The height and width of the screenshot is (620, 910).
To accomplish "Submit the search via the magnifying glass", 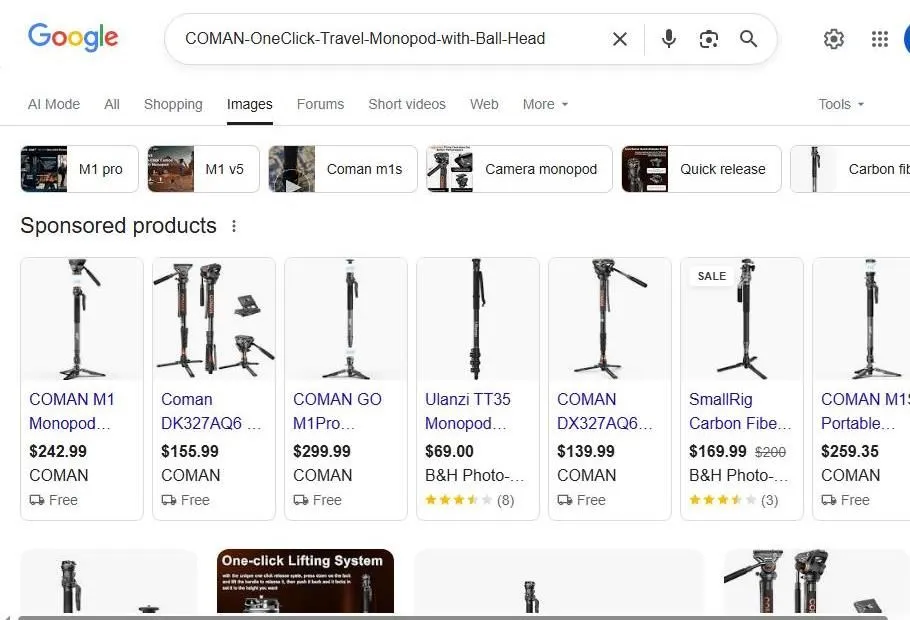I will pyautogui.click(x=748, y=39).
